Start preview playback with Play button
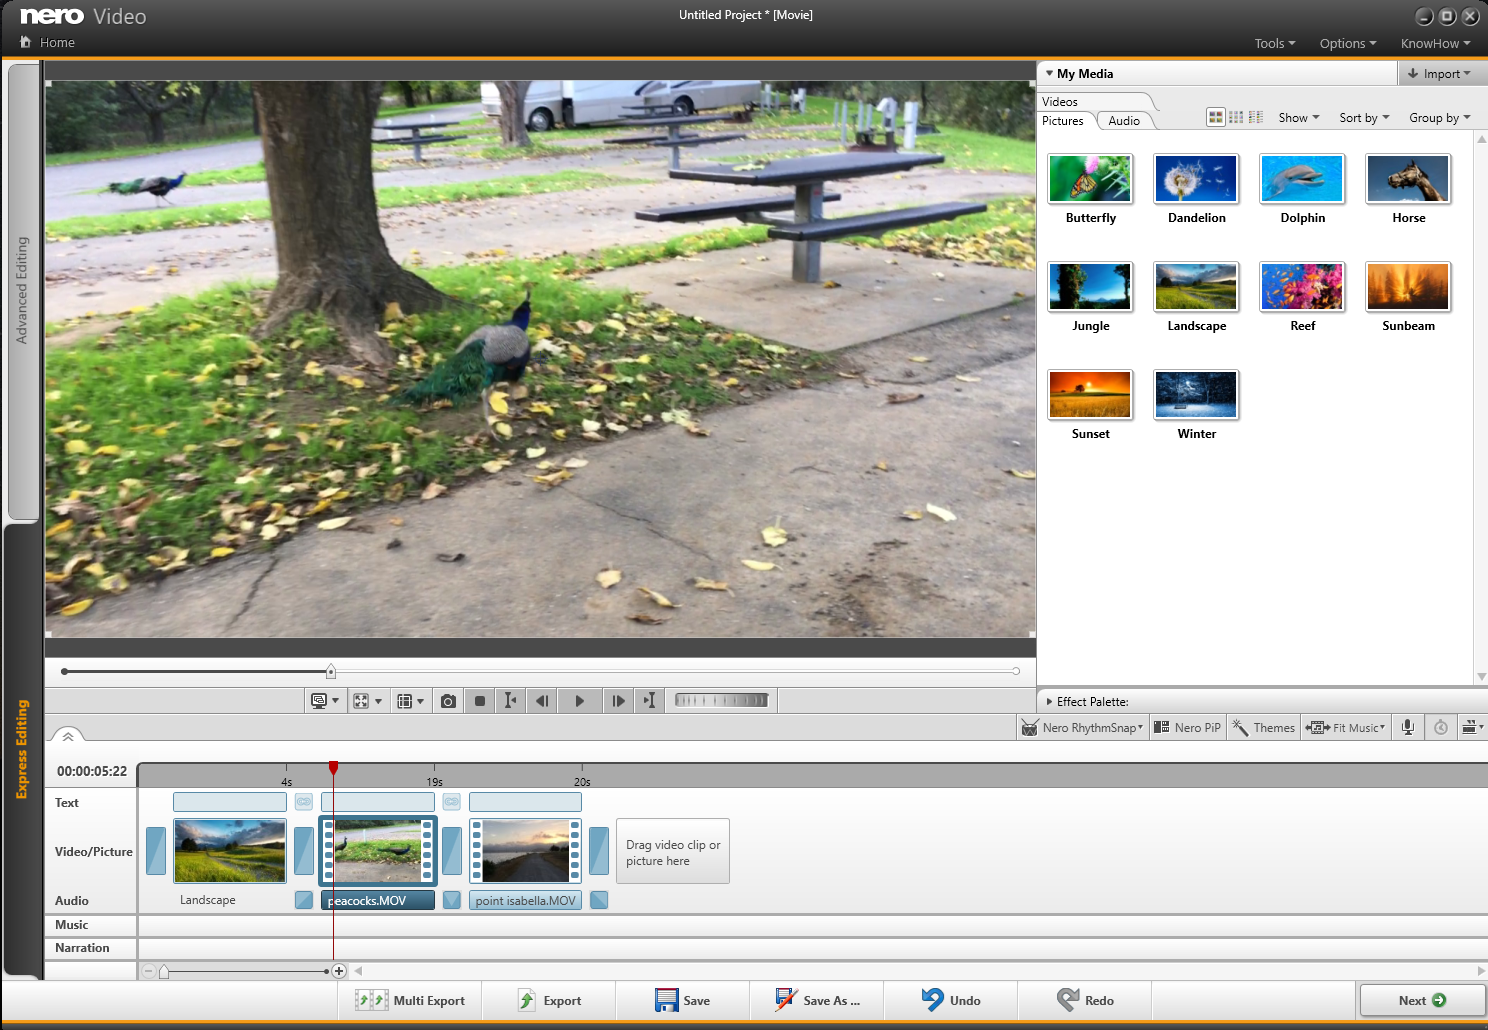1488x1030 pixels. (579, 701)
